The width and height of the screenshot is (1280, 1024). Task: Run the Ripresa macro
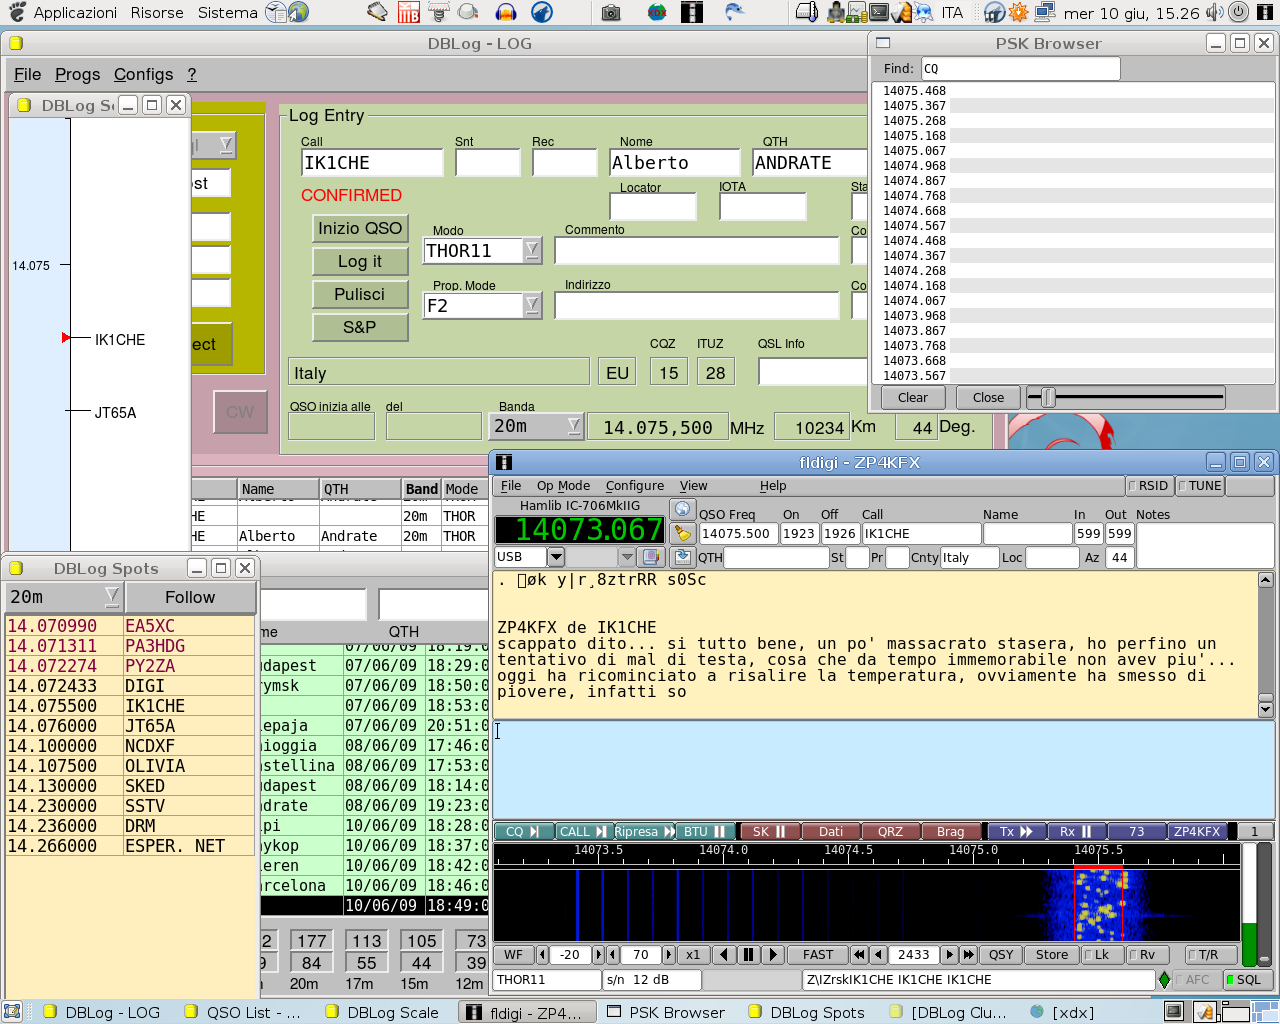pyautogui.click(x=644, y=831)
